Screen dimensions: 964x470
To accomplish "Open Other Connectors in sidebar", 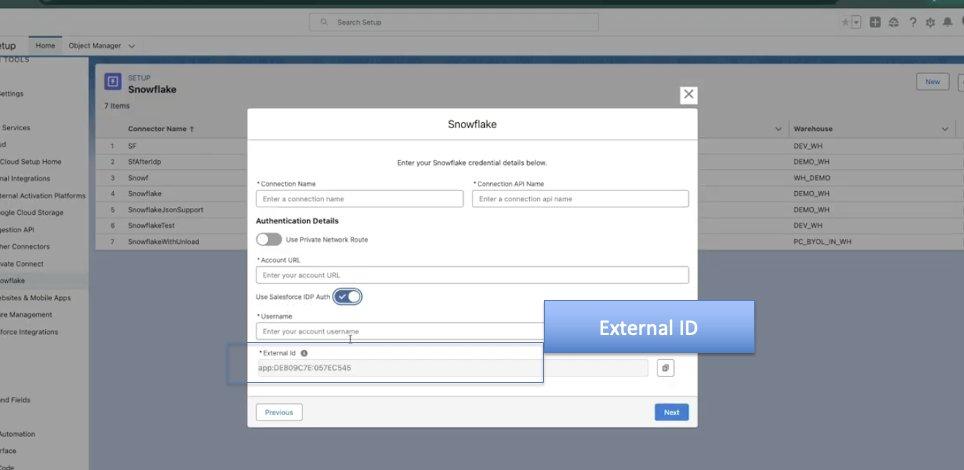I will pyautogui.click(x=25, y=247).
